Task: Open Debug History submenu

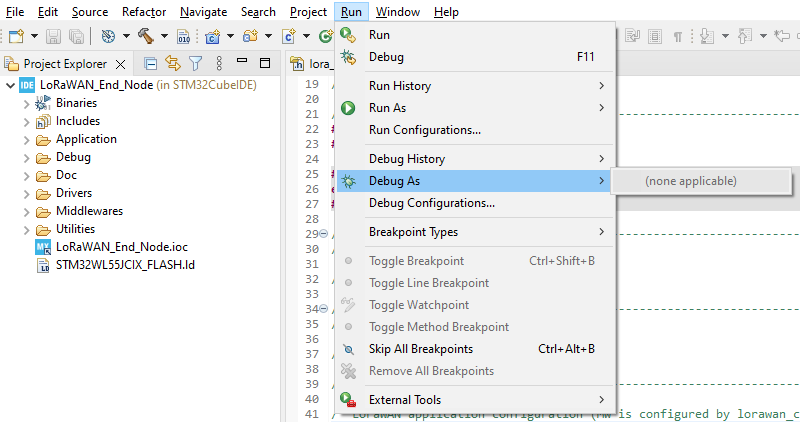Action: pyautogui.click(x=475, y=159)
